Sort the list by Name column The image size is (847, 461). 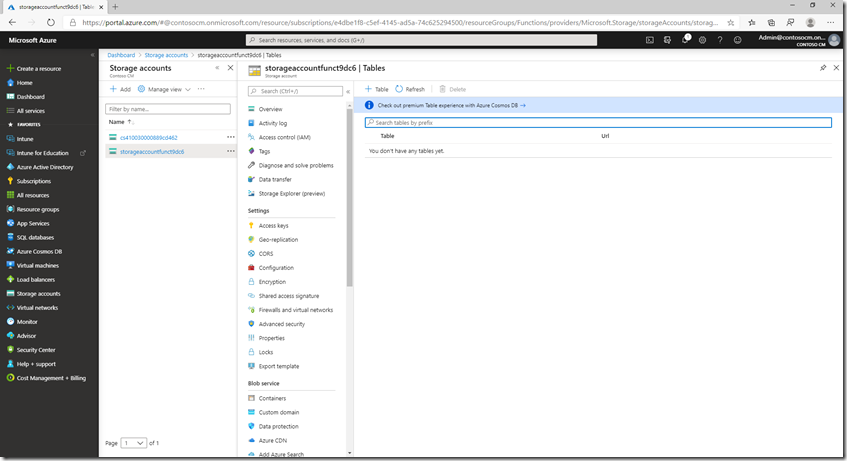pos(117,121)
